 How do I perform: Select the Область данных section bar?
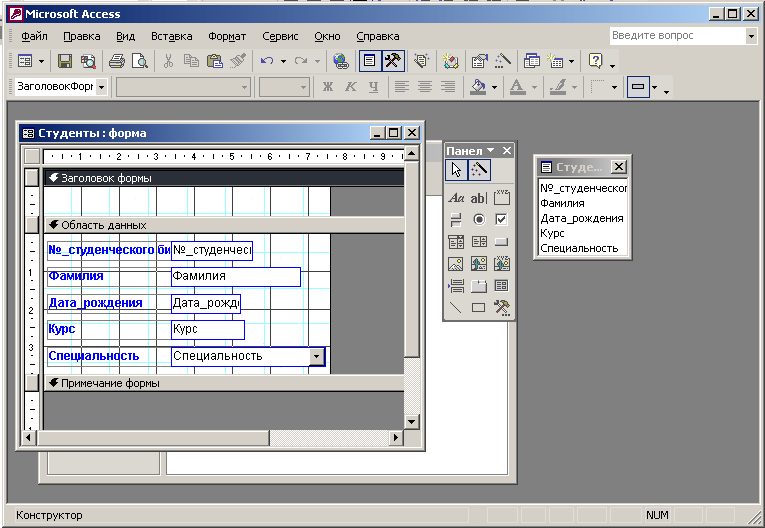[224, 225]
